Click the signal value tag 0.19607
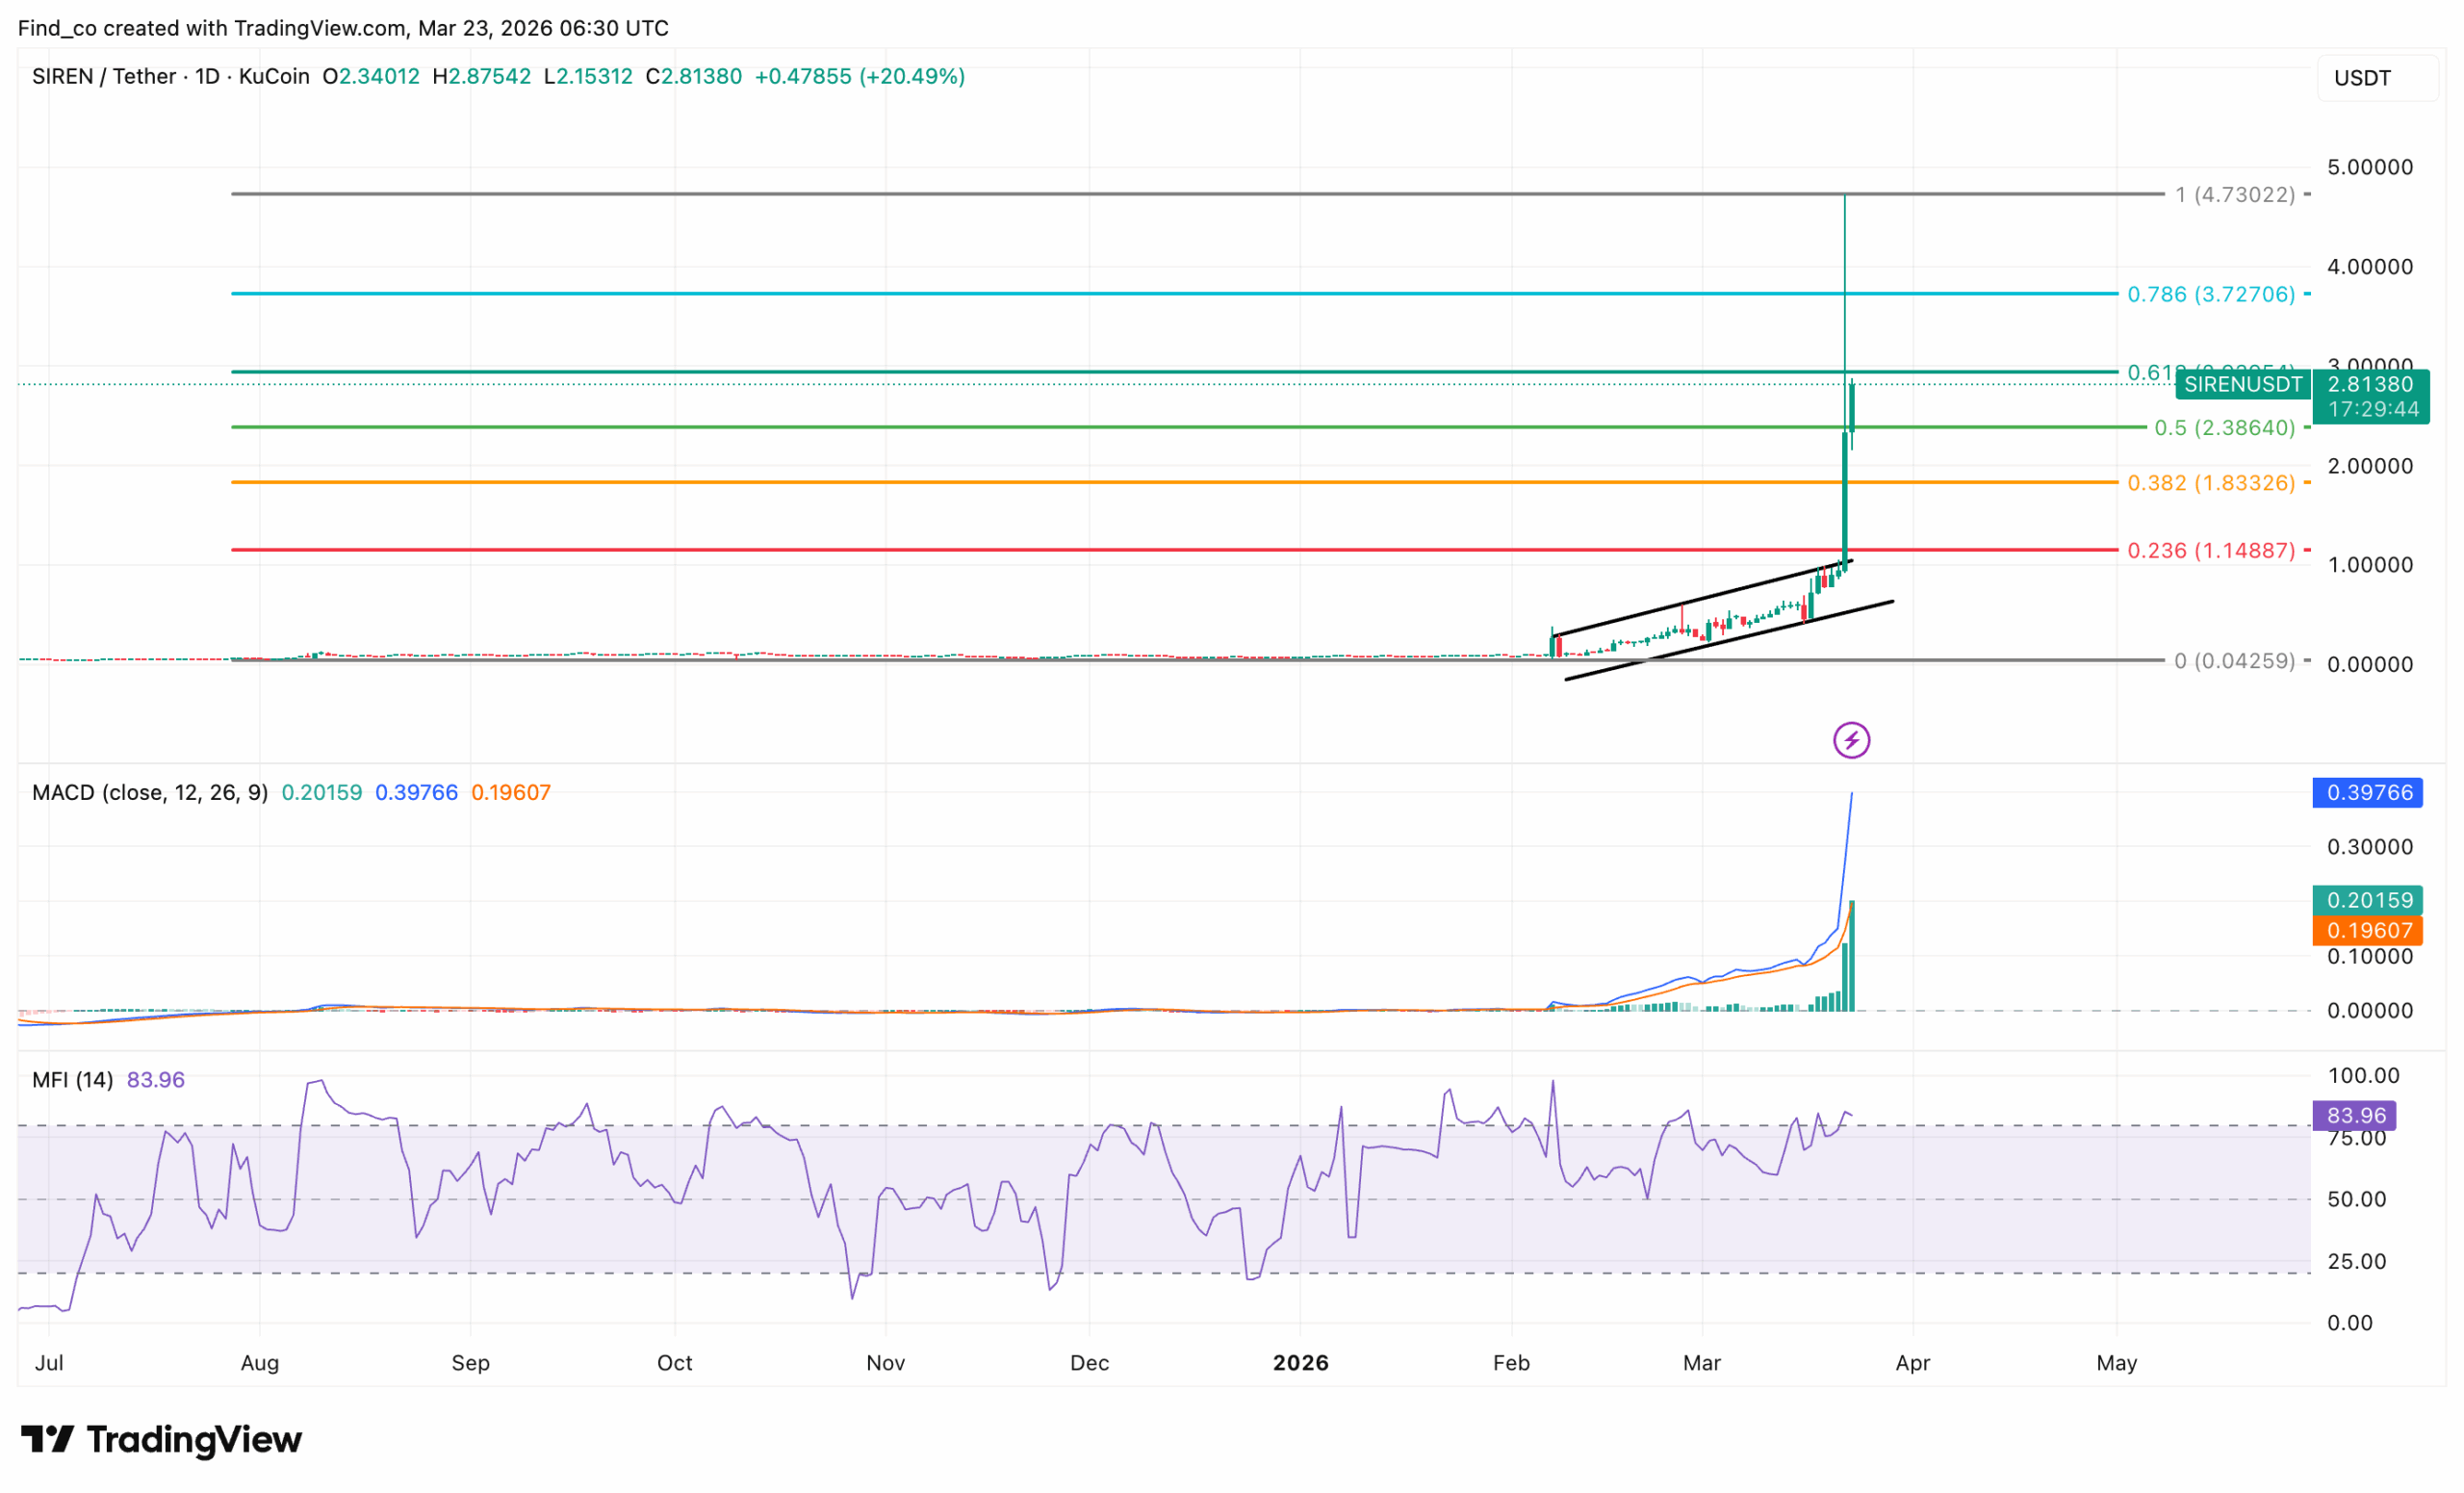The image size is (2464, 1493). 2367,930
